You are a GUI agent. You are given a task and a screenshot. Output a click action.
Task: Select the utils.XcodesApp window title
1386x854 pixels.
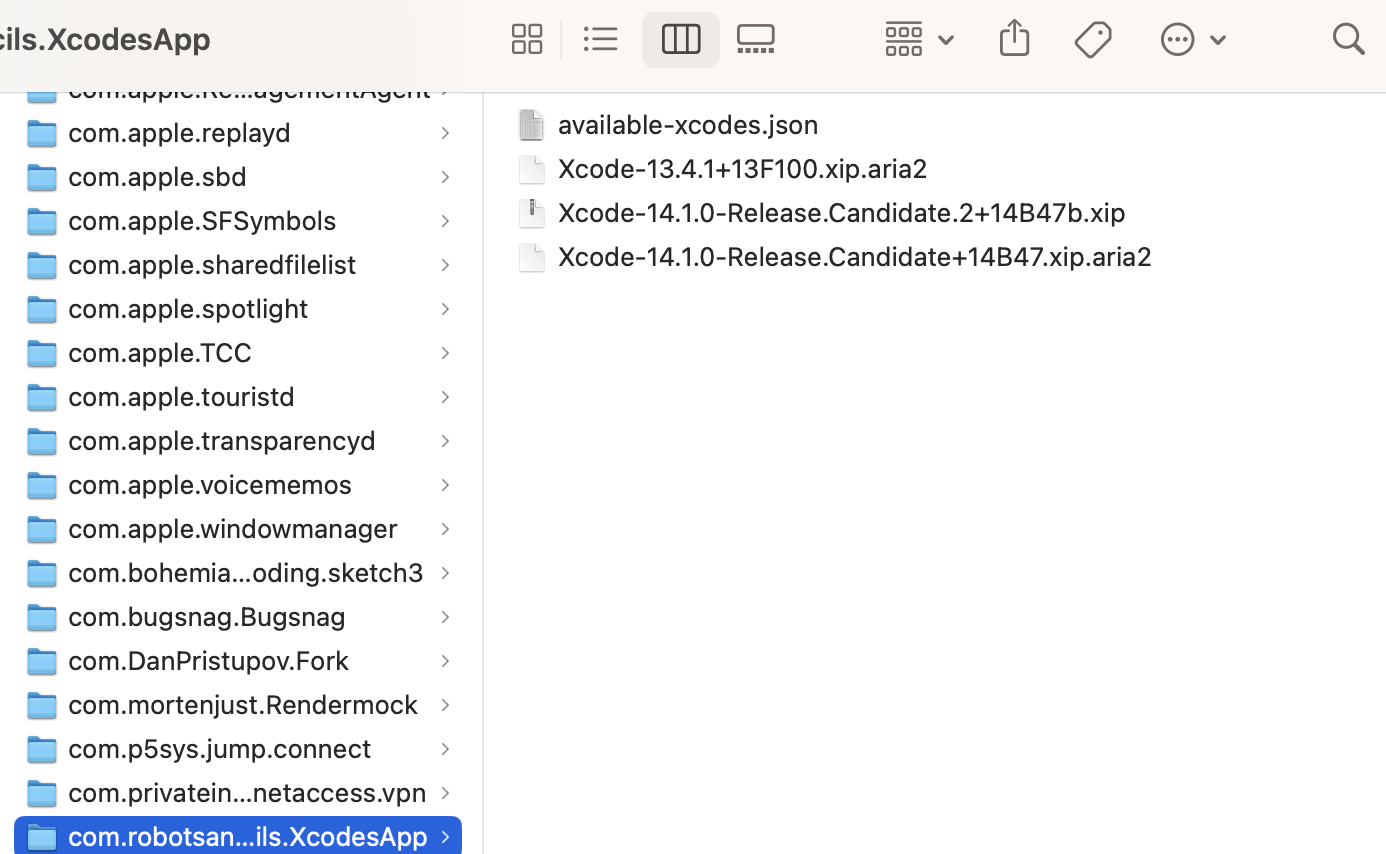[x=105, y=39]
